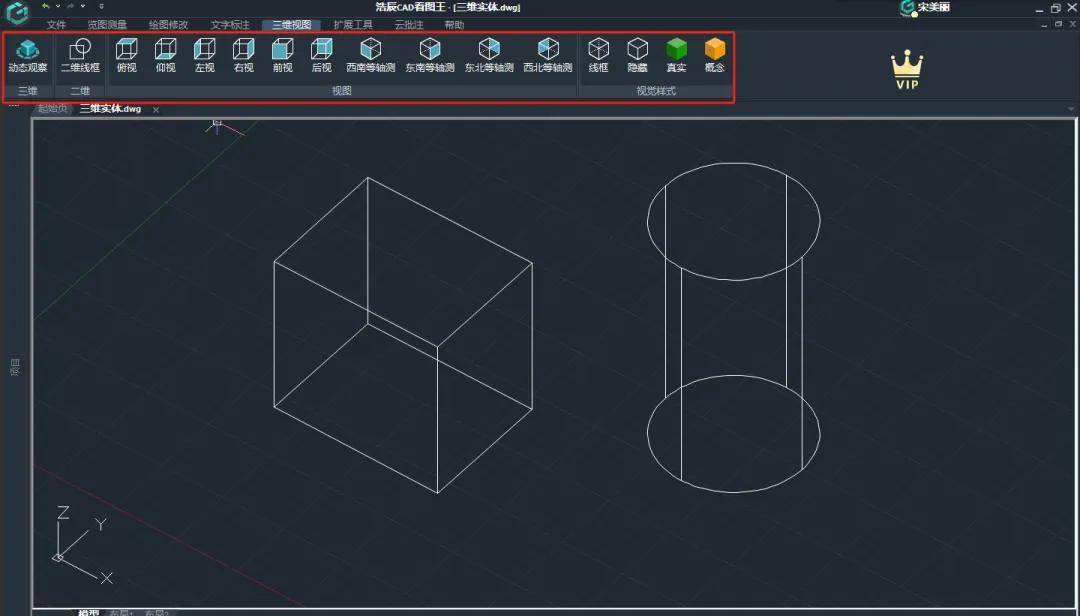Expand the collapsed left side panel
The image size is (1080, 616).
tap(14, 367)
